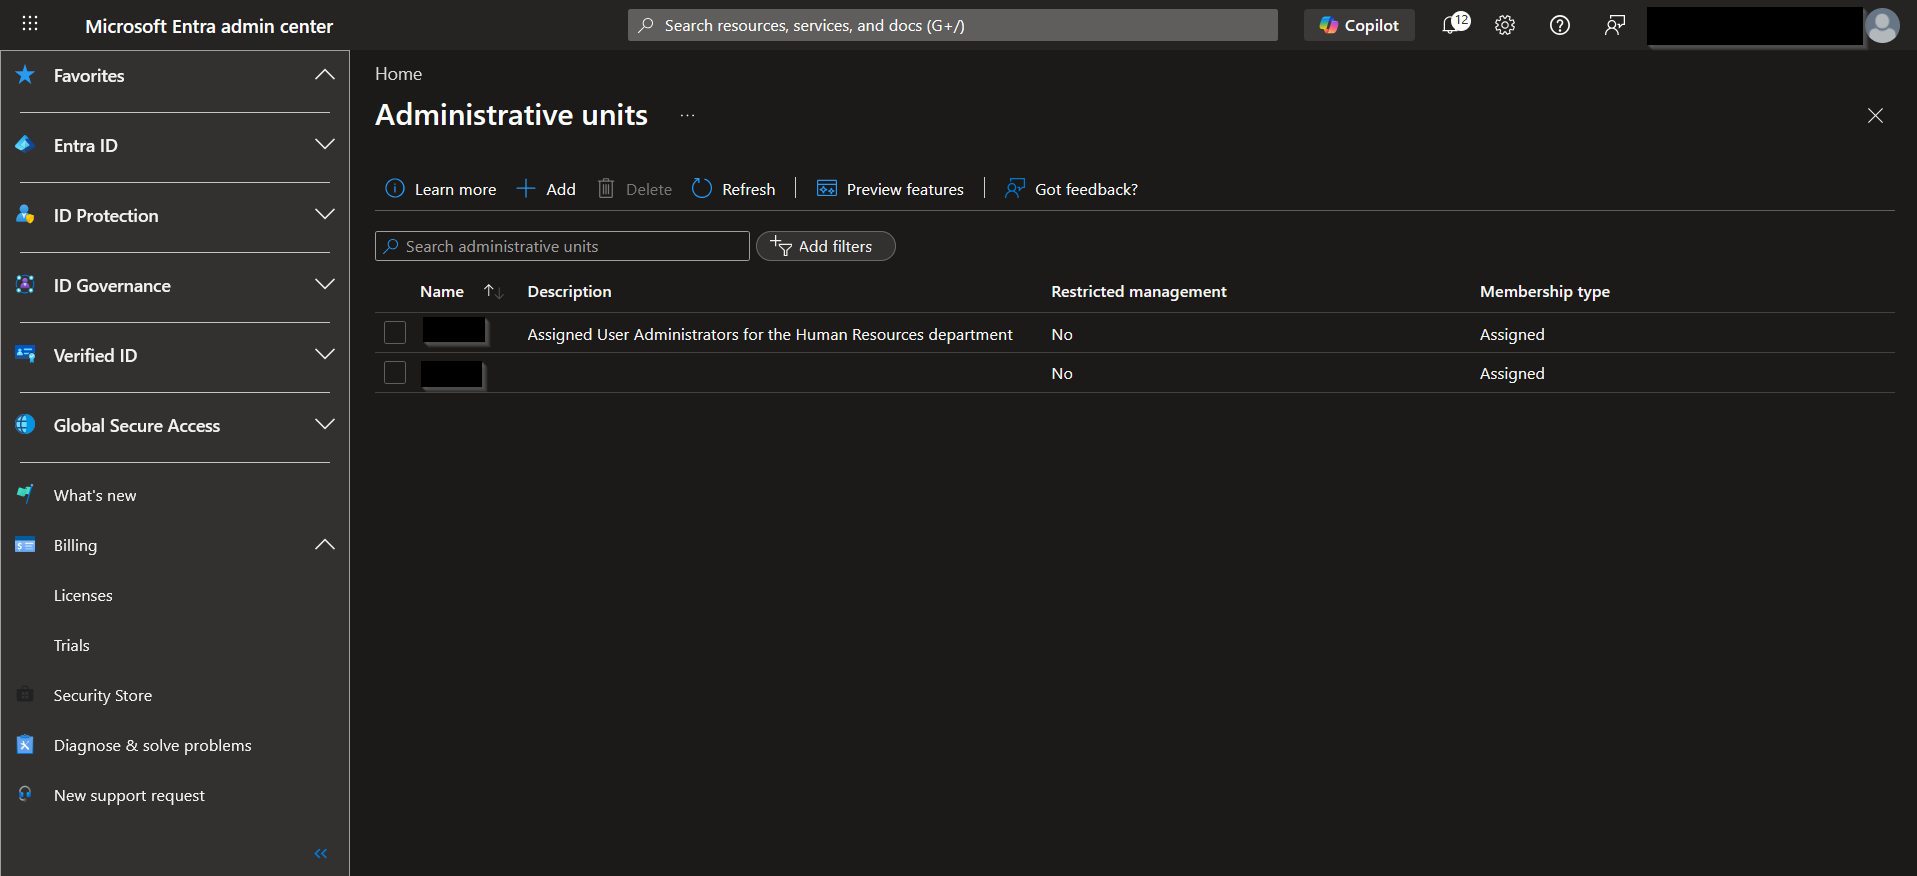Screen dimensions: 1917x876
Task: Click the Search administrative units field
Action: tap(562, 246)
